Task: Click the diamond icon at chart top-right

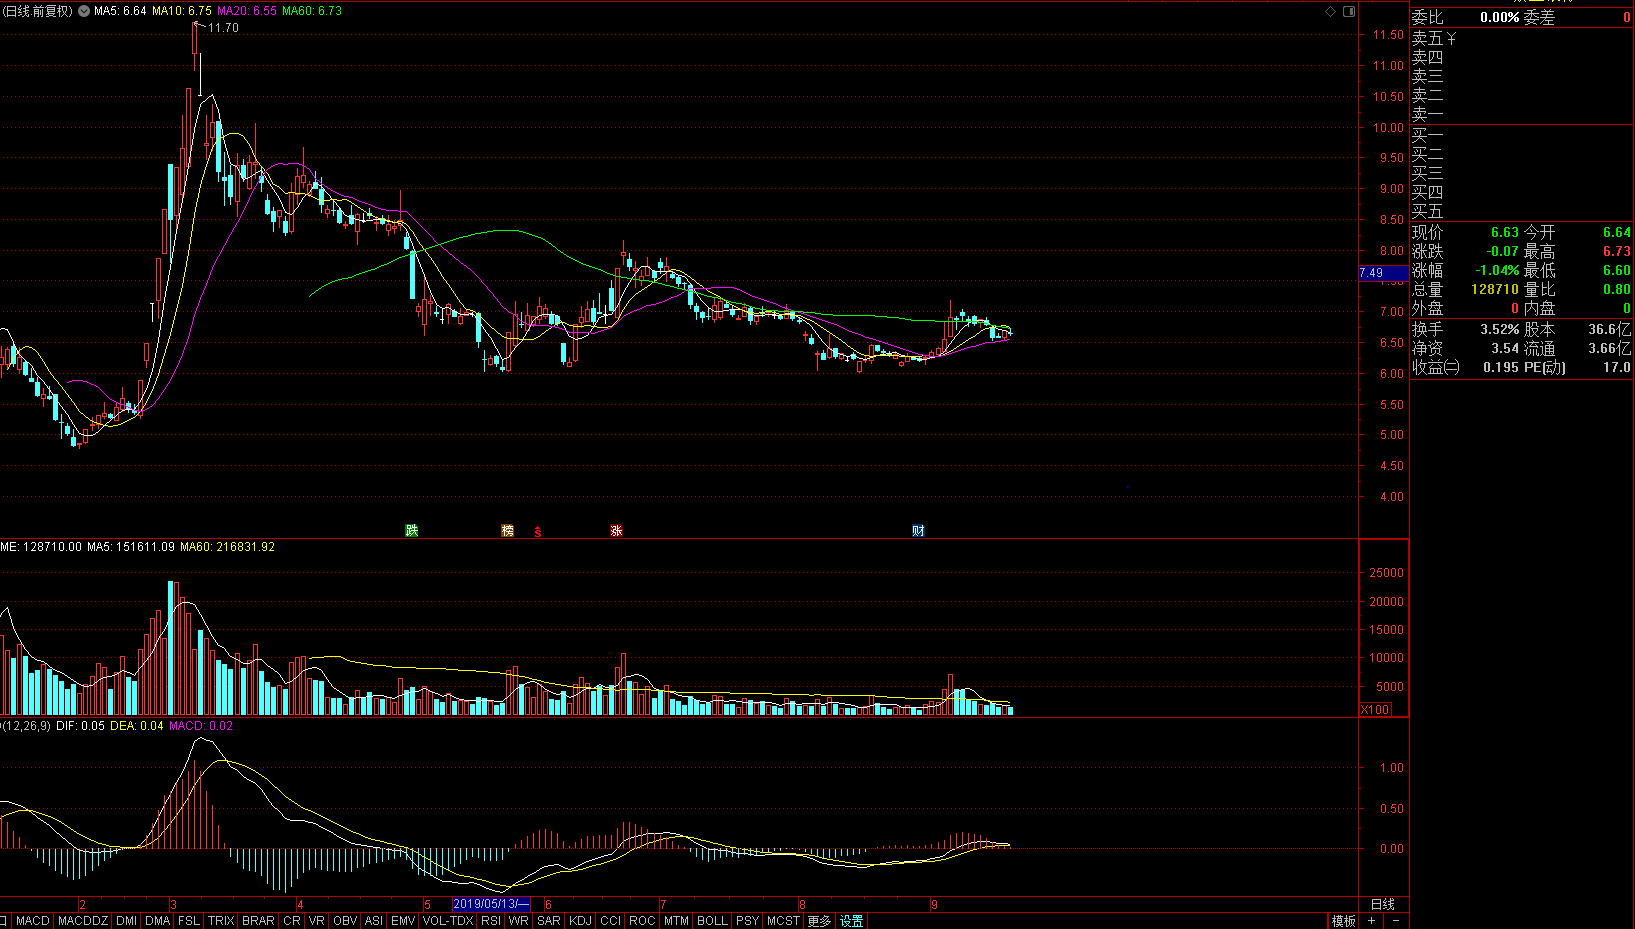Action: tap(1330, 11)
